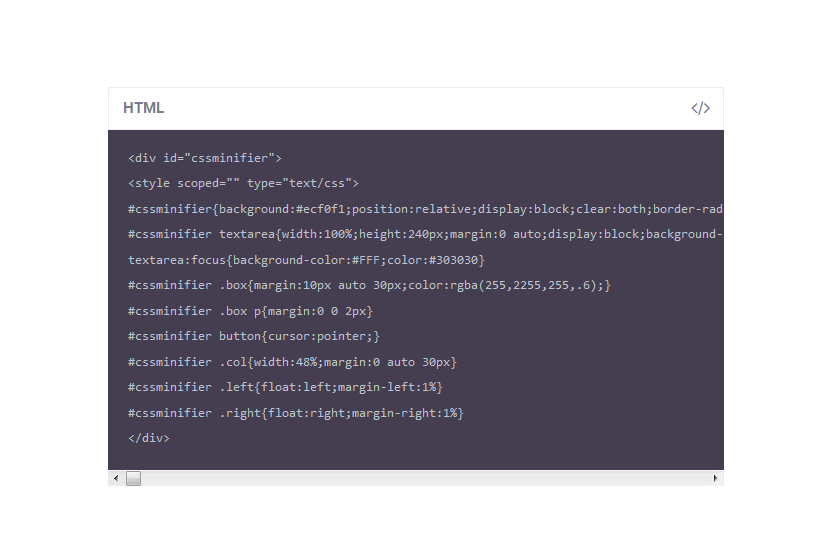Click the HTML panel title
Image resolution: width=836 pixels, height=558 pixels.
143,108
